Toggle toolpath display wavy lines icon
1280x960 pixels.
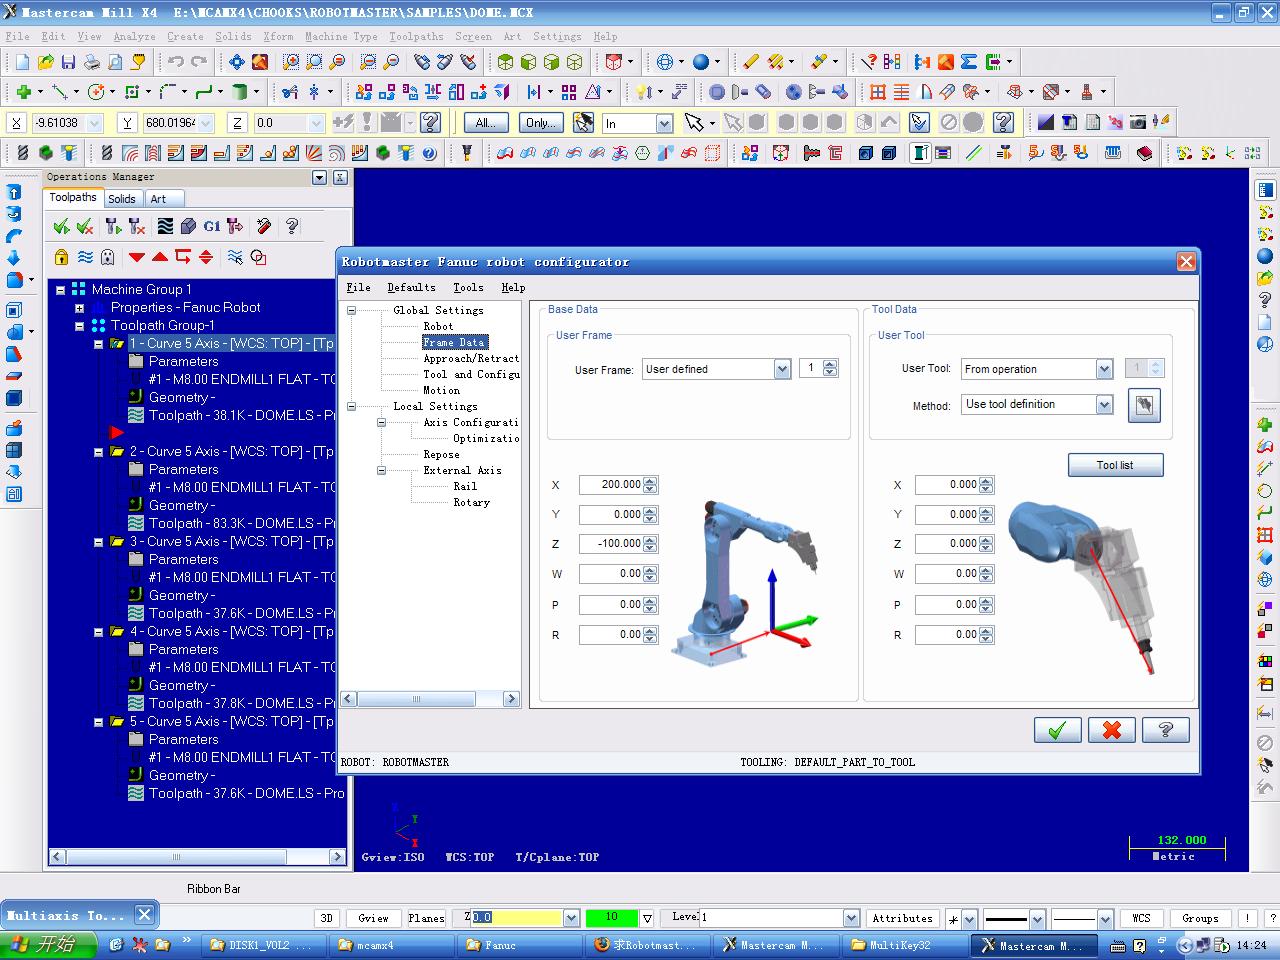pos(85,257)
